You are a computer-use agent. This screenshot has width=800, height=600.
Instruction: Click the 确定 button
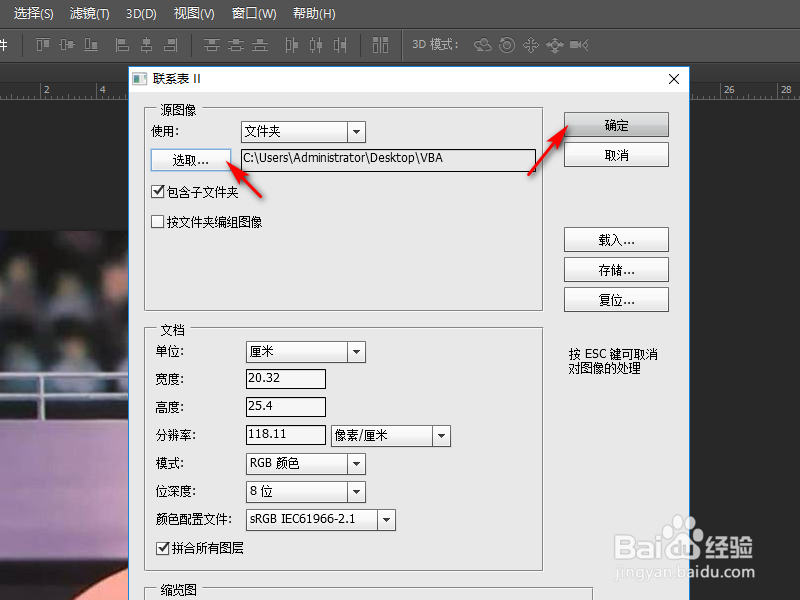pyautogui.click(x=616, y=125)
